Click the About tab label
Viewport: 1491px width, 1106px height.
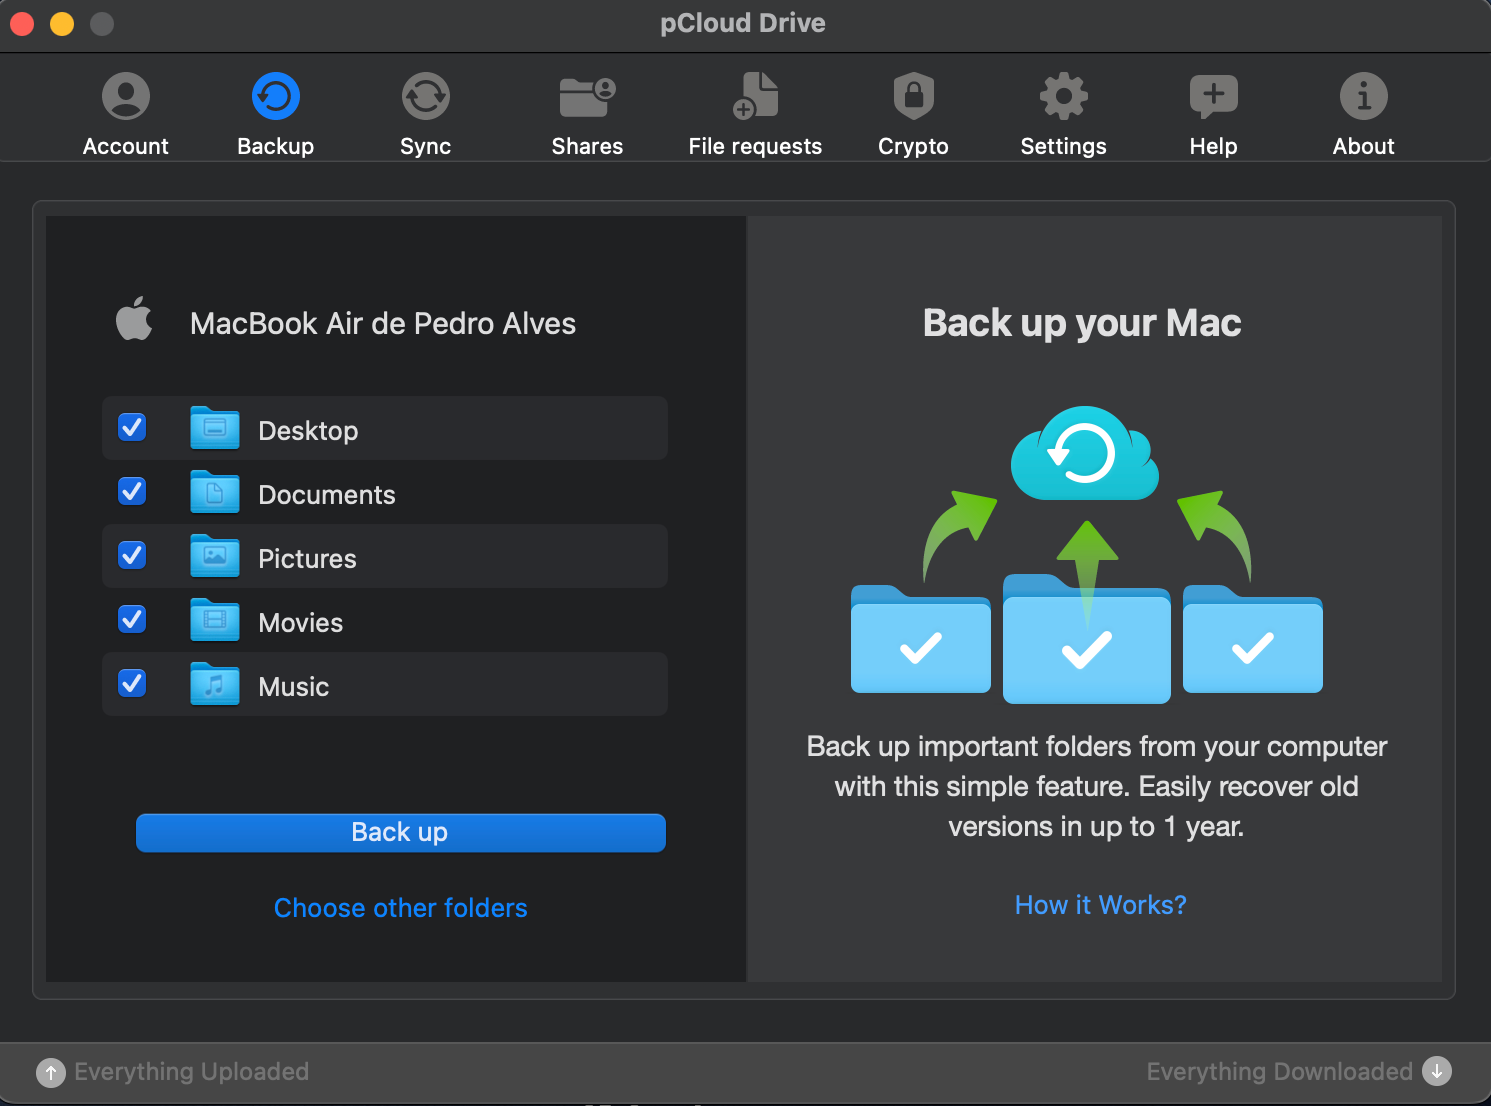(x=1364, y=146)
